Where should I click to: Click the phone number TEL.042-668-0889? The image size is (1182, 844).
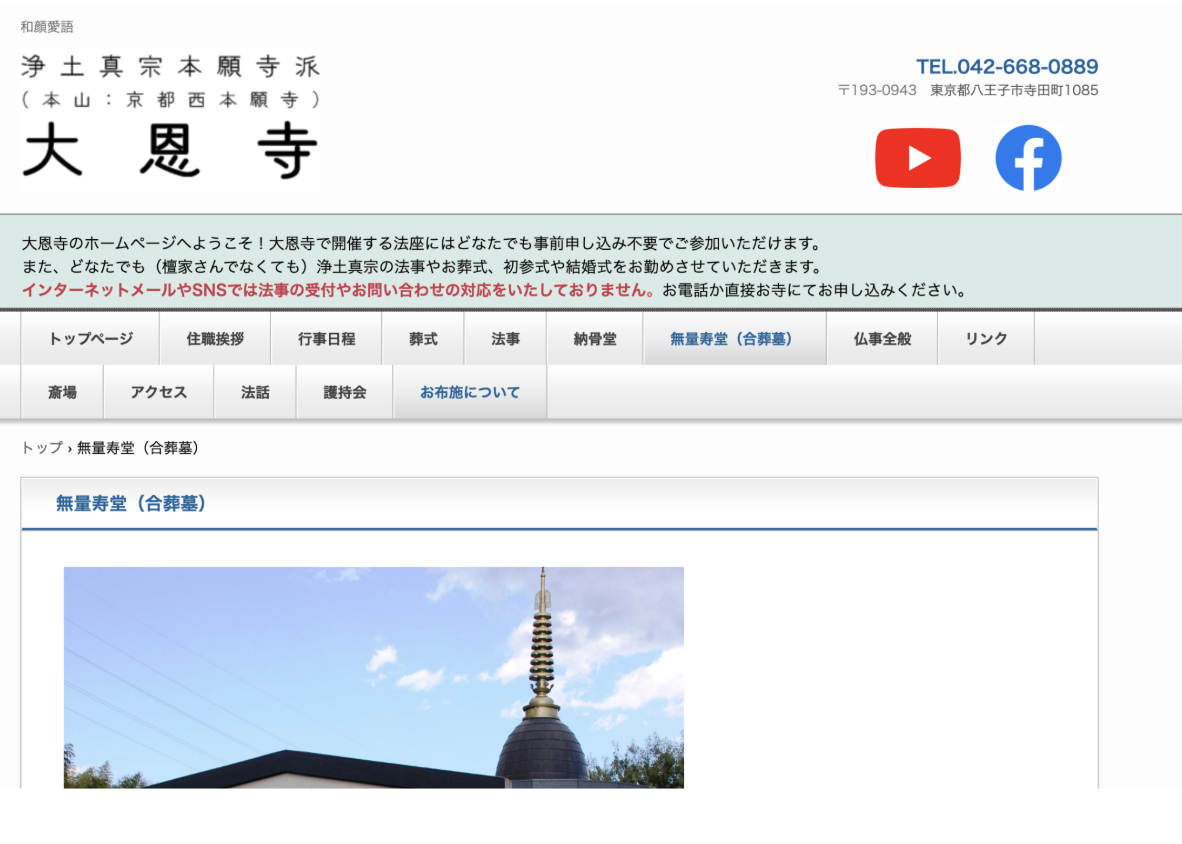click(1007, 67)
